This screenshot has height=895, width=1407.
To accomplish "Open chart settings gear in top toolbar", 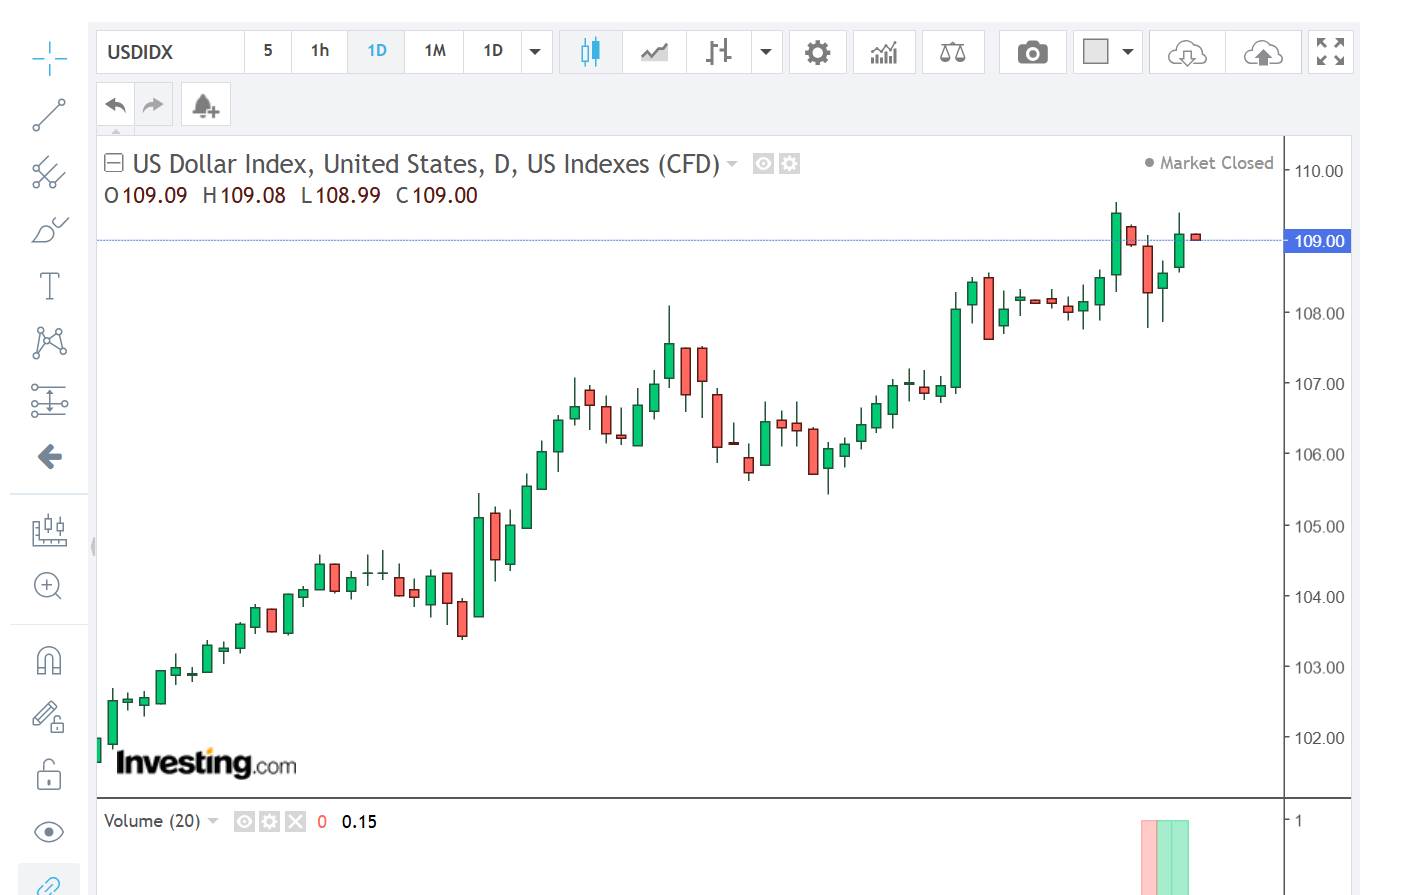I will [x=818, y=52].
